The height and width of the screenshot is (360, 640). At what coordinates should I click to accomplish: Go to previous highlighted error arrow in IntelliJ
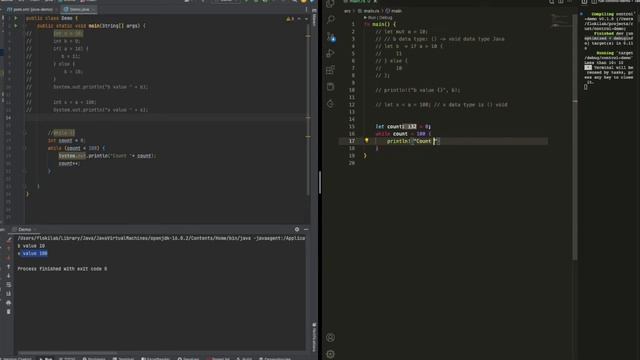[299, 19]
